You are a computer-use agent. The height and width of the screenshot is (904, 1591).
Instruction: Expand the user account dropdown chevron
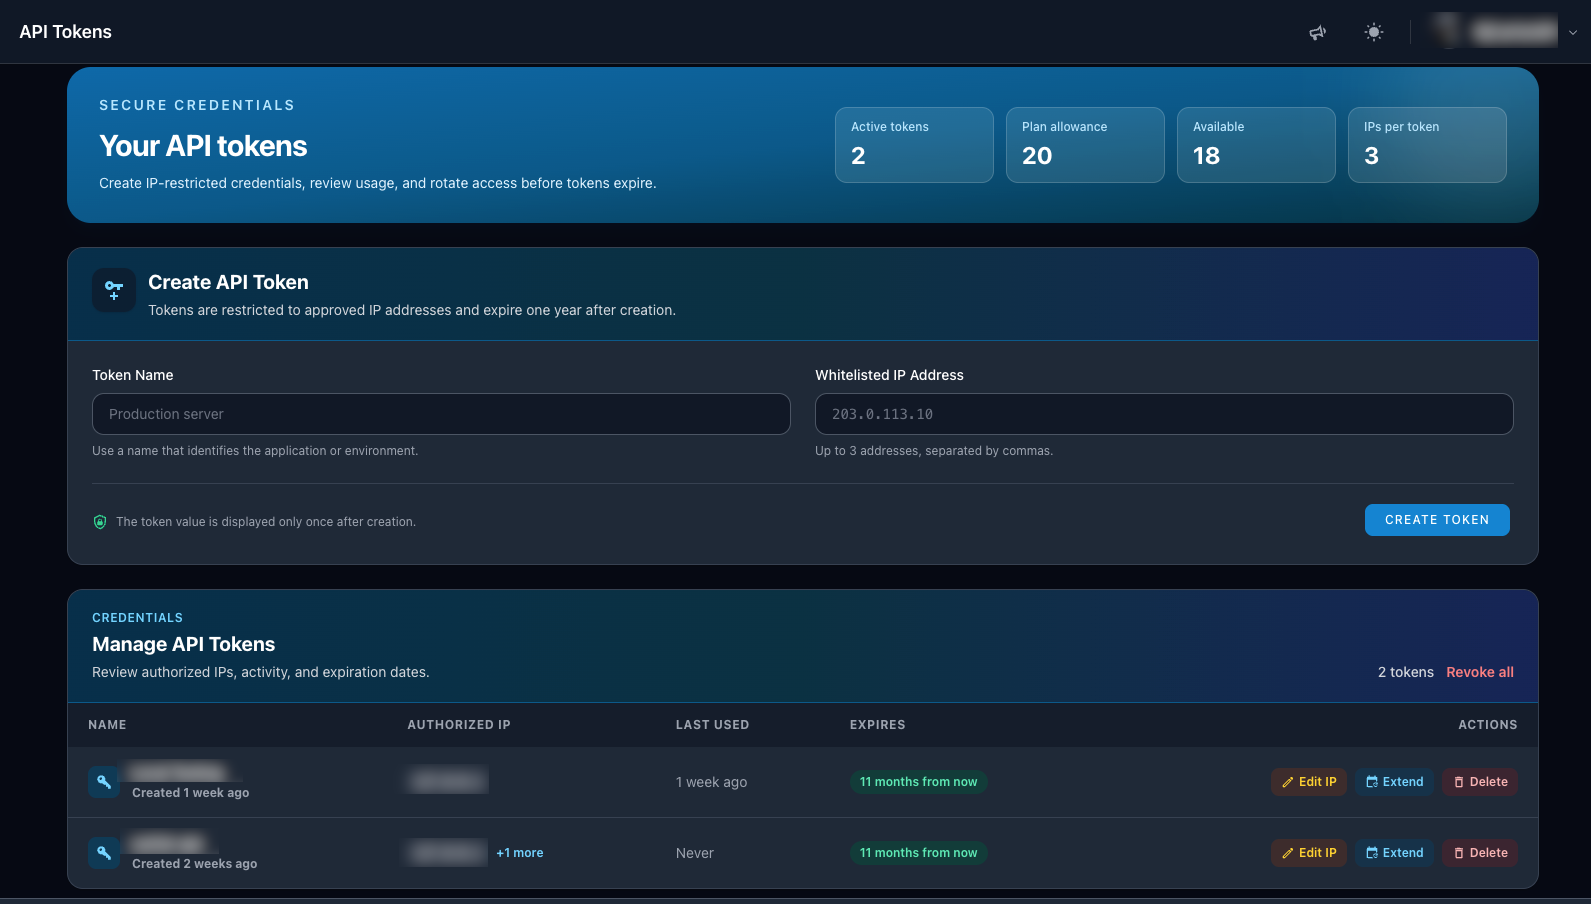pos(1573,32)
